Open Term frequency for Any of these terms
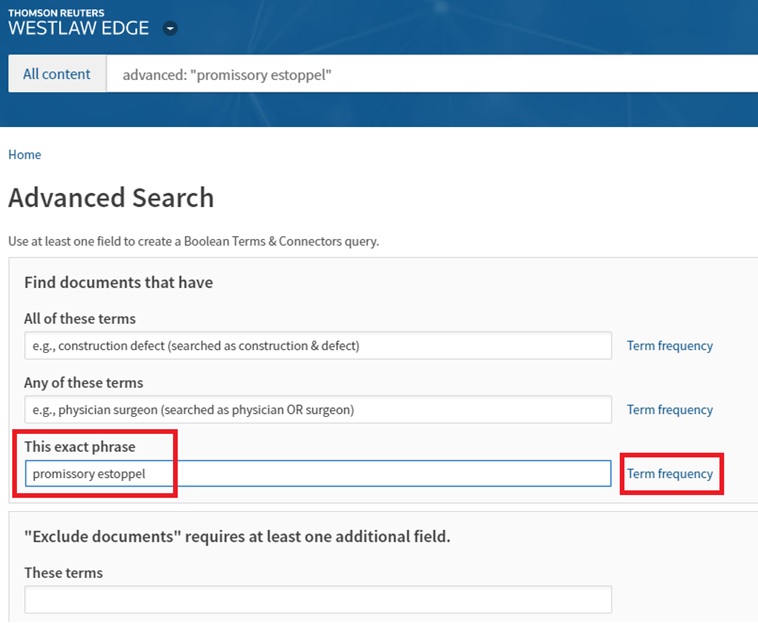Screen dimensions: 758x623 coord(669,410)
